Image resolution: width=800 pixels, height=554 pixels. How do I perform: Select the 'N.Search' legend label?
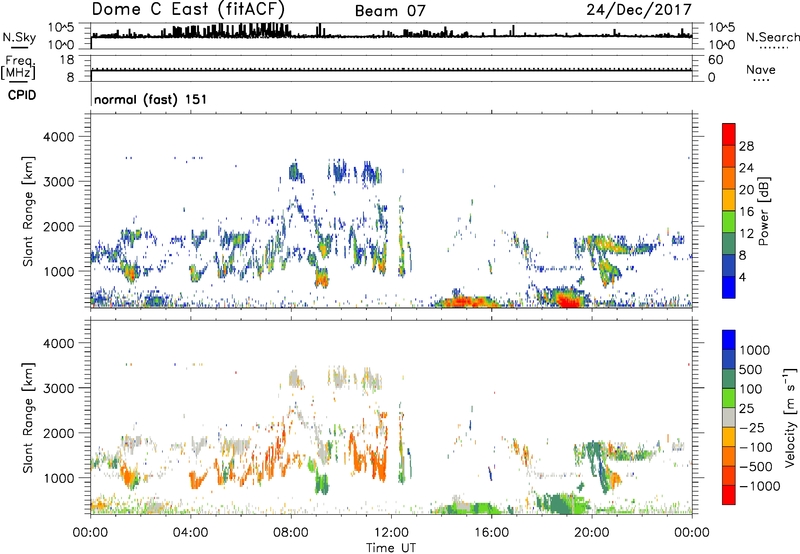click(773, 37)
